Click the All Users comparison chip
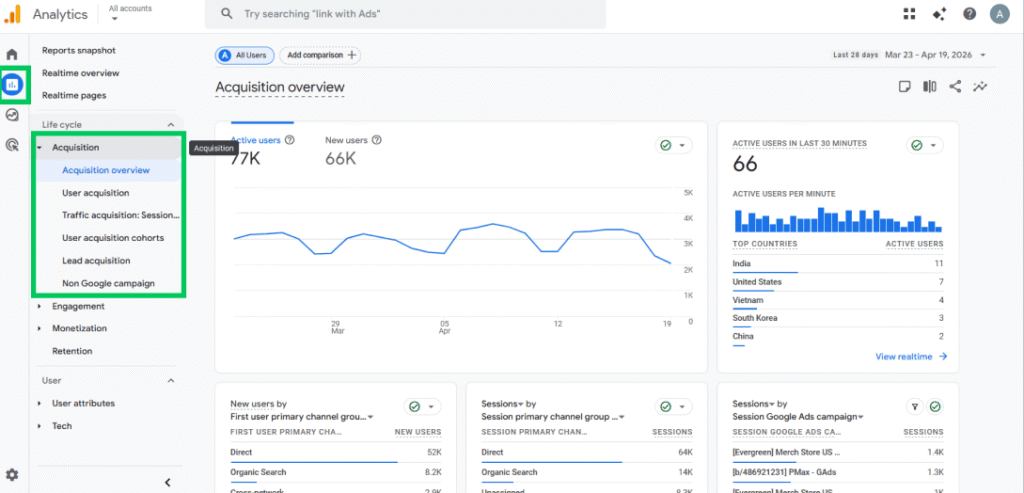The width and height of the screenshot is (1024, 493). point(245,56)
